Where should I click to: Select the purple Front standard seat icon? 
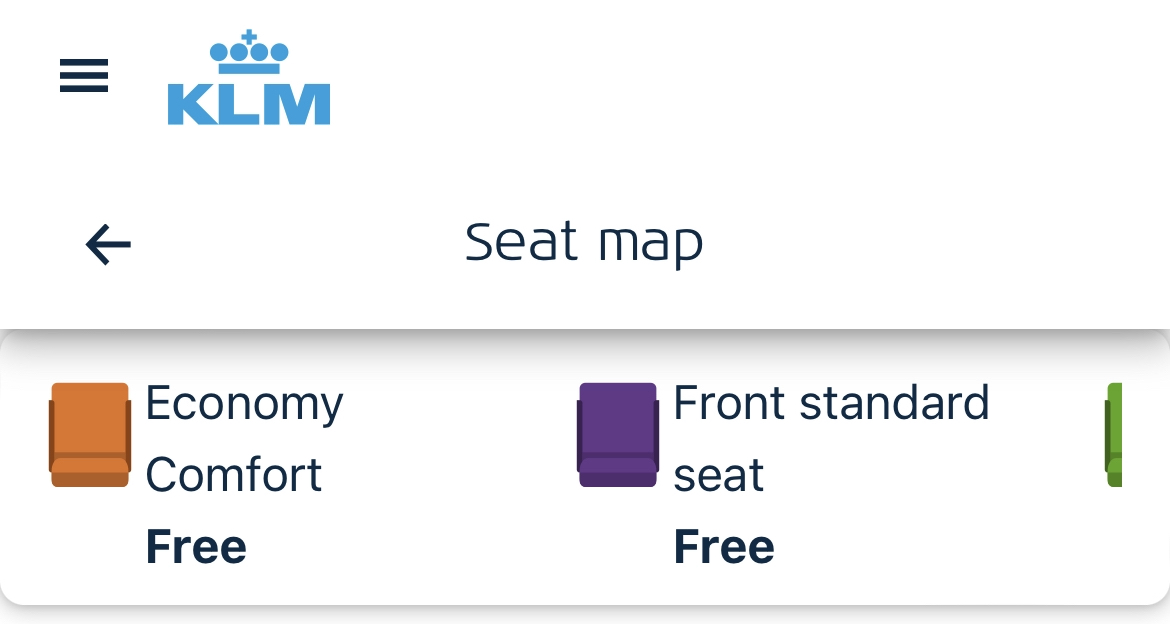pos(618,435)
